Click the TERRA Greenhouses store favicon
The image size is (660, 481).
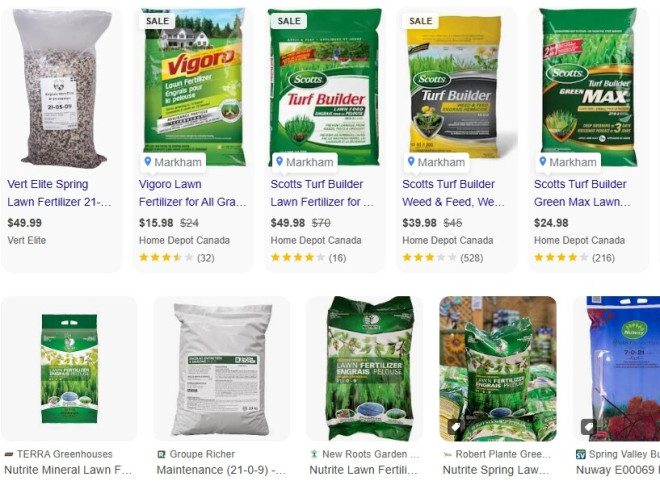(8, 454)
